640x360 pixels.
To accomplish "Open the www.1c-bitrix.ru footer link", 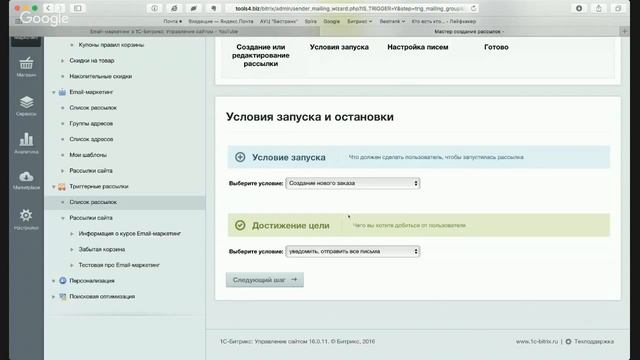I will pyautogui.click(x=536, y=342).
